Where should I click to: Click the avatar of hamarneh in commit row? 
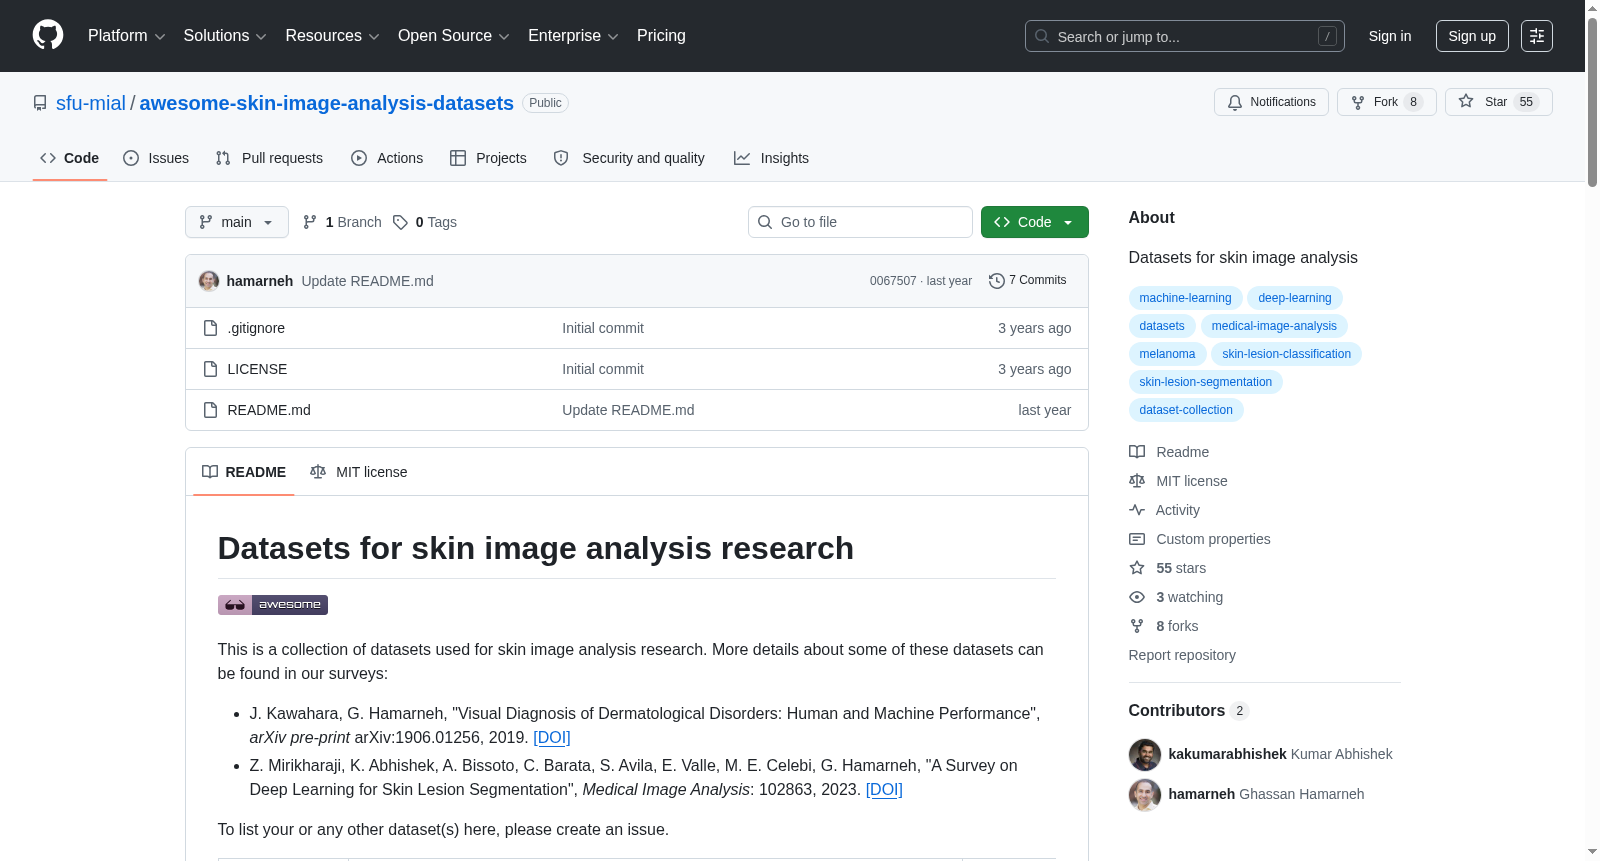pyautogui.click(x=209, y=281)
